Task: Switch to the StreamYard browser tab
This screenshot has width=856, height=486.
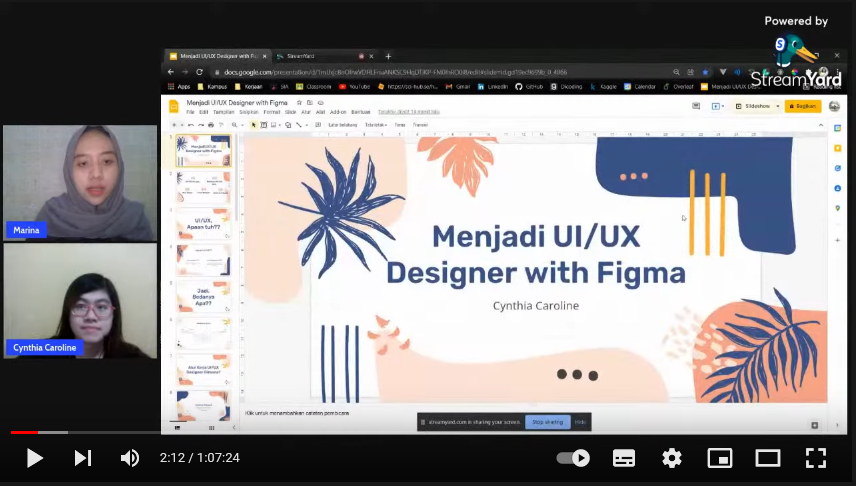Action: click(324, 56)
